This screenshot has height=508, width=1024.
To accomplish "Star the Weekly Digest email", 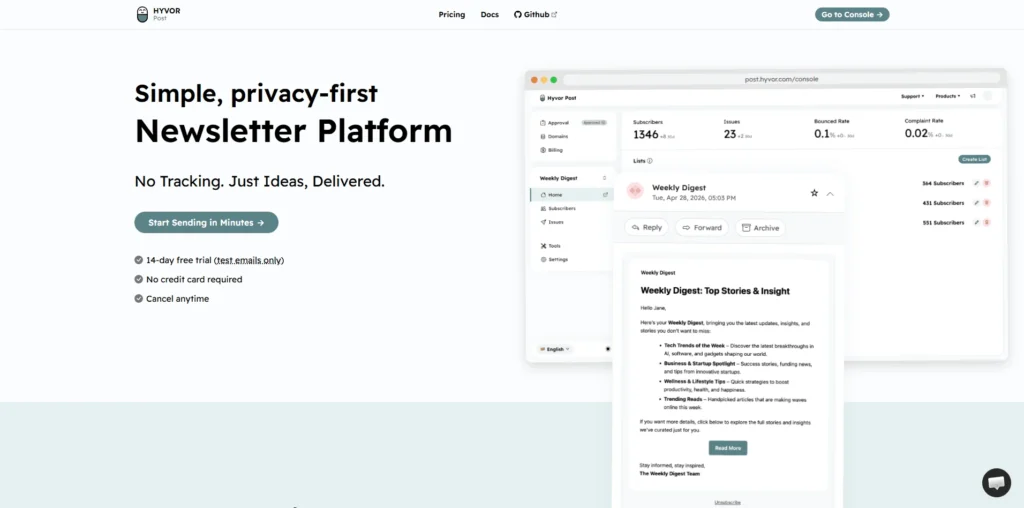I will pyautogui.click(x=814, y=193).
